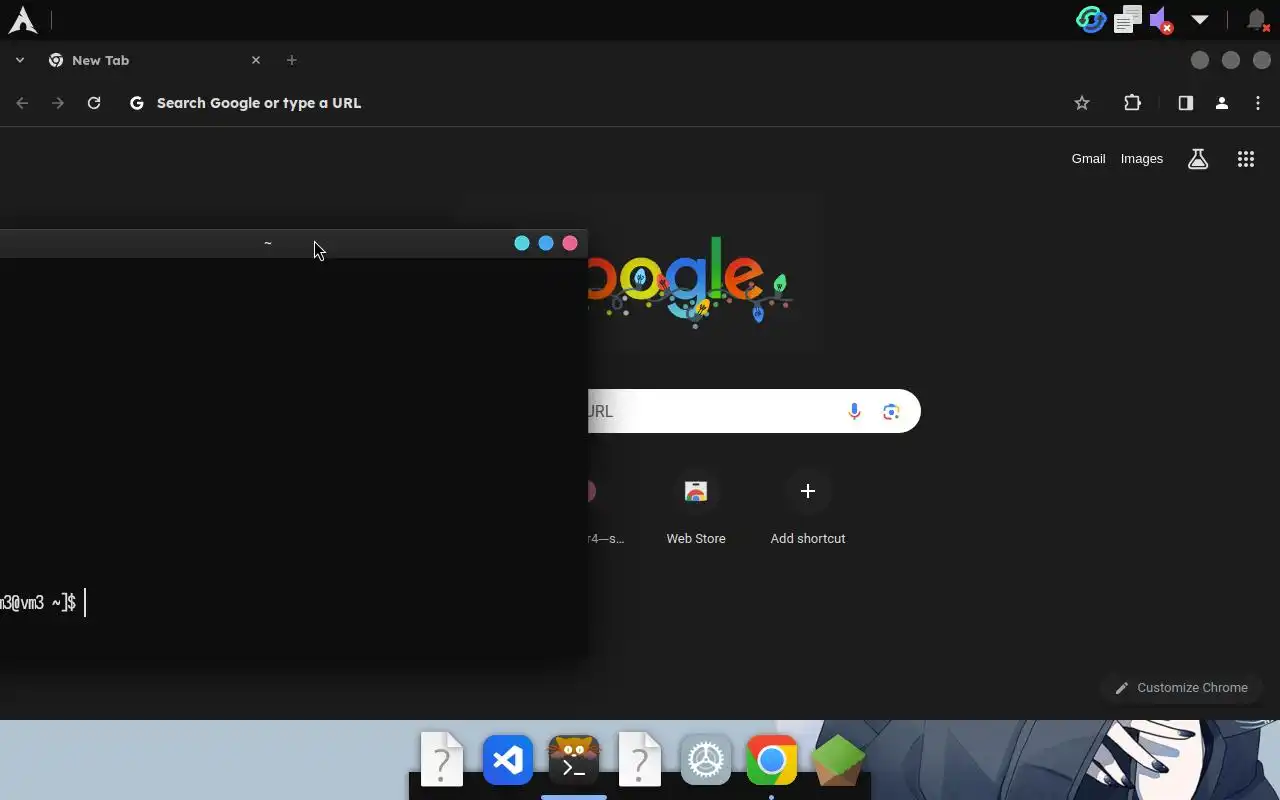Click the terminal's cyan window button

(522, 243)
